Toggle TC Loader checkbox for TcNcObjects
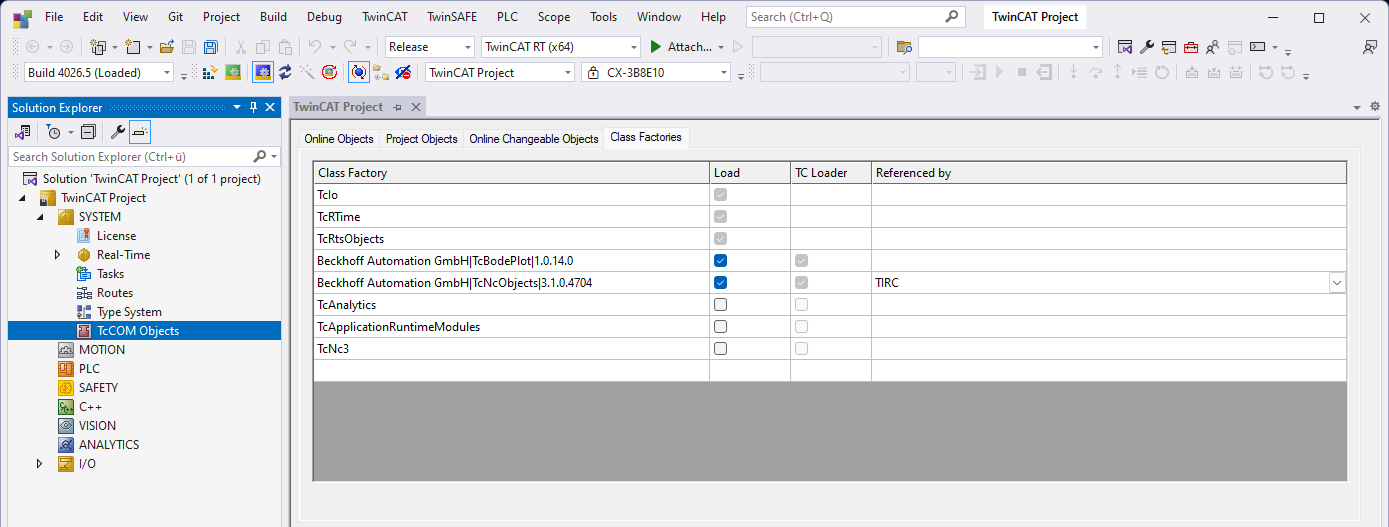This screenshot has height=527, width=1389. (801, 282)
